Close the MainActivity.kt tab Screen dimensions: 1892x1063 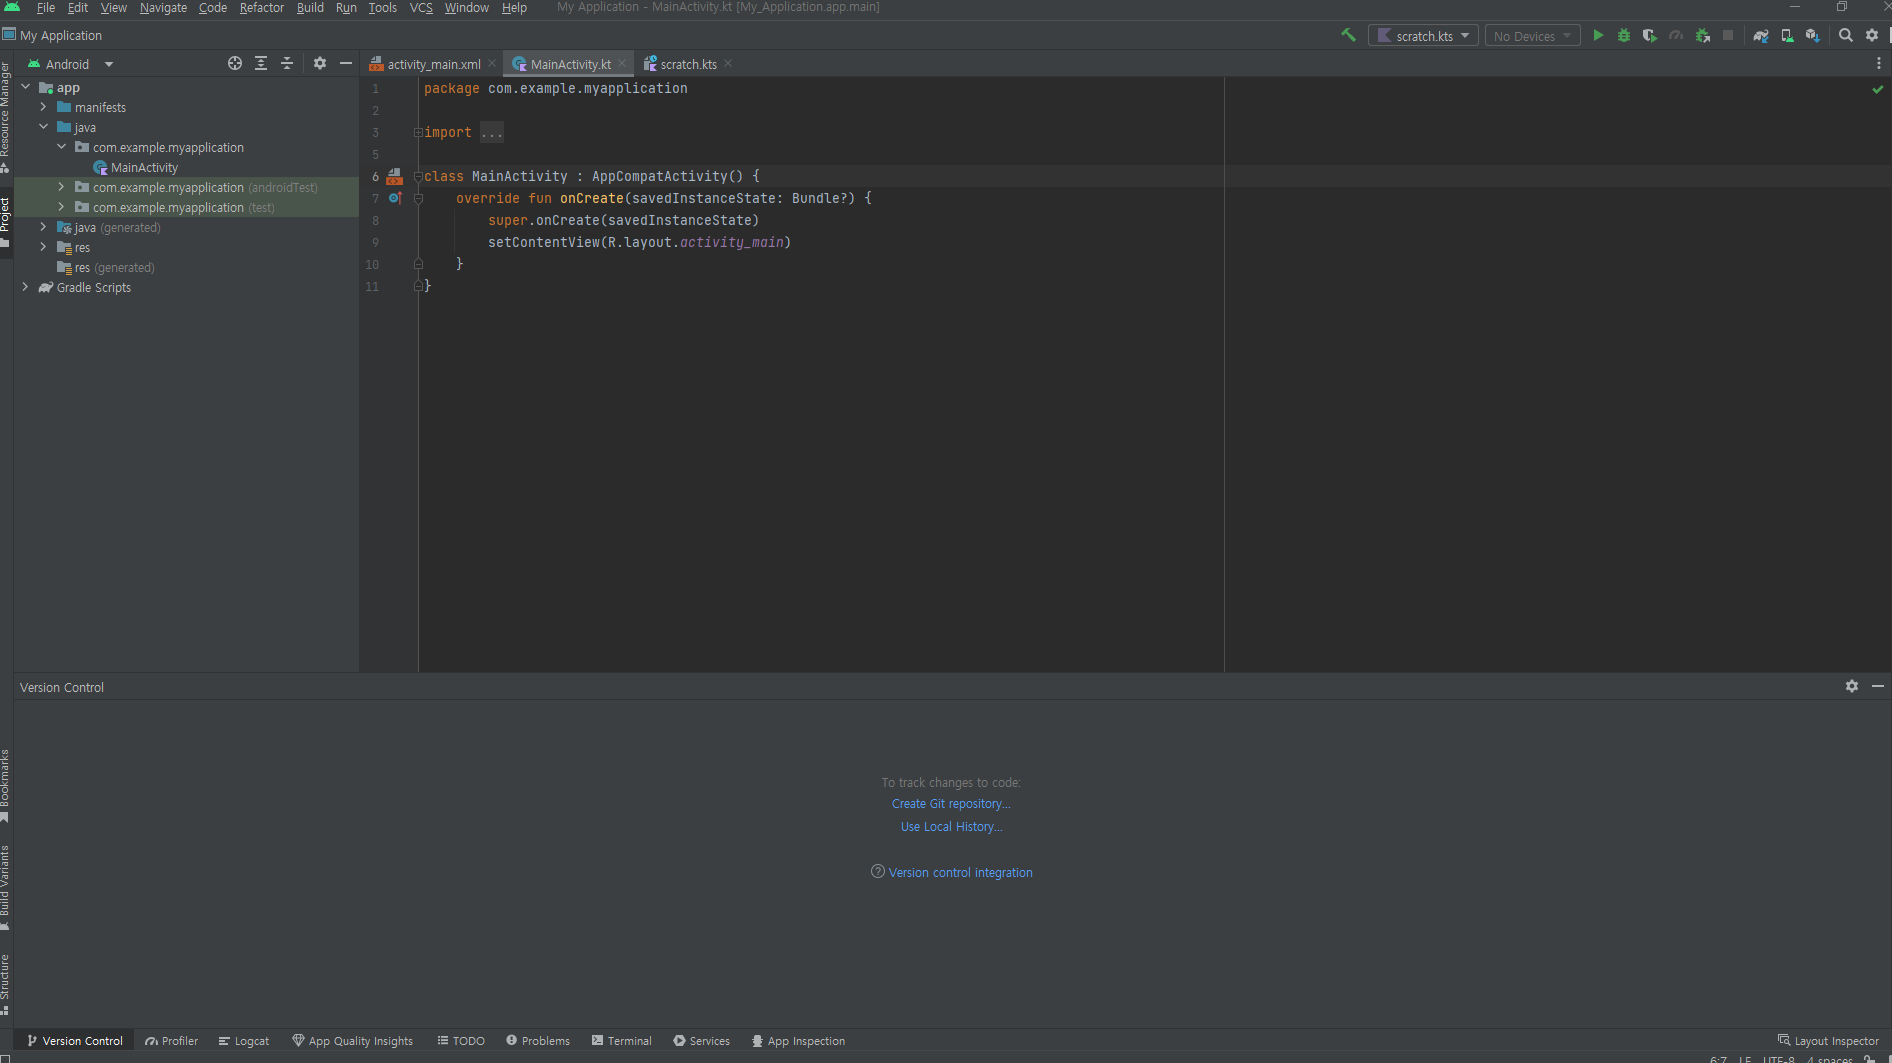pyautogui.click(x=622, y=63)
